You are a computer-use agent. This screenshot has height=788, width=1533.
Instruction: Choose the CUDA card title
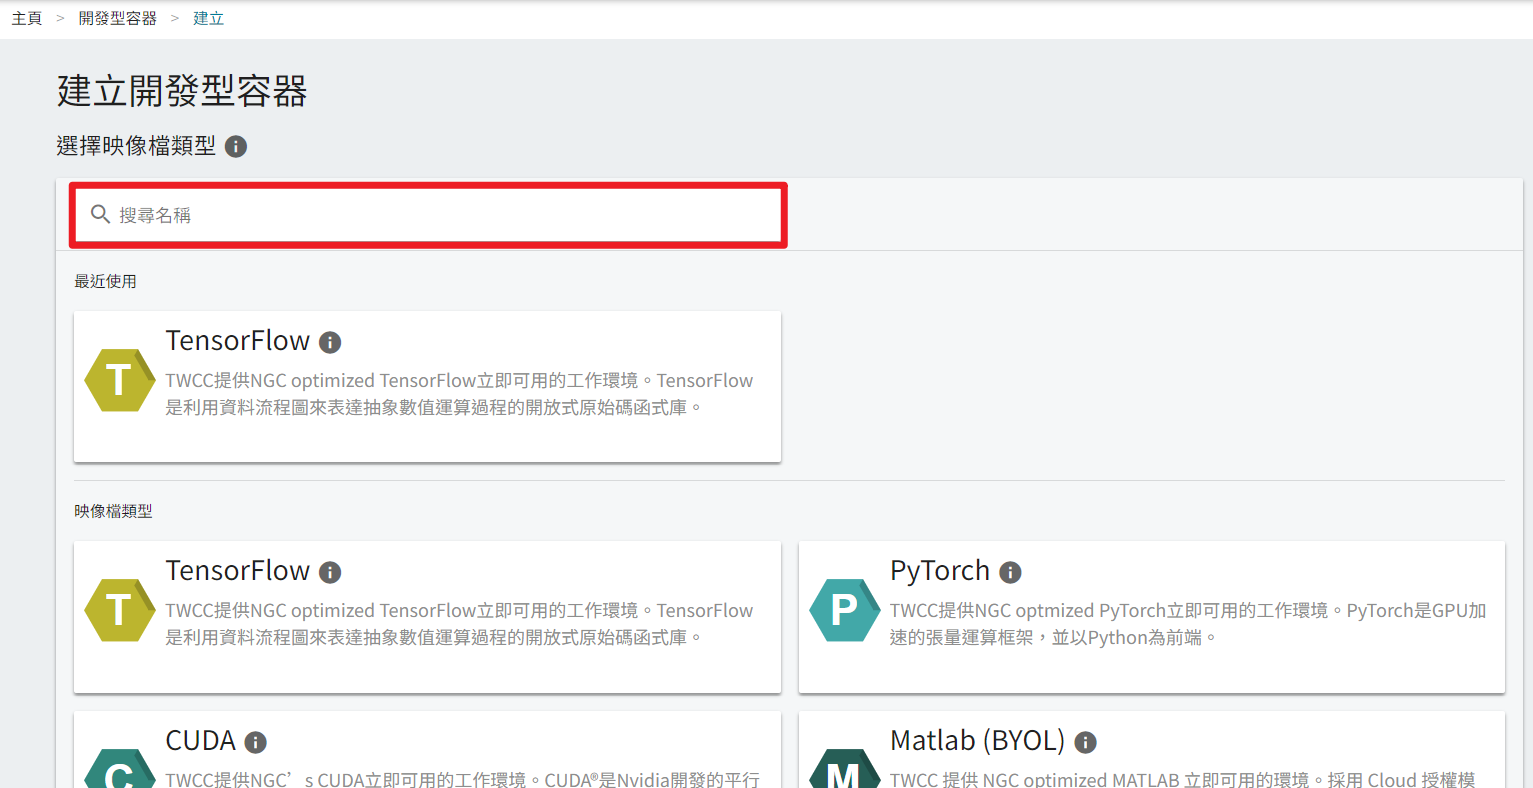(x=201, y=741)
